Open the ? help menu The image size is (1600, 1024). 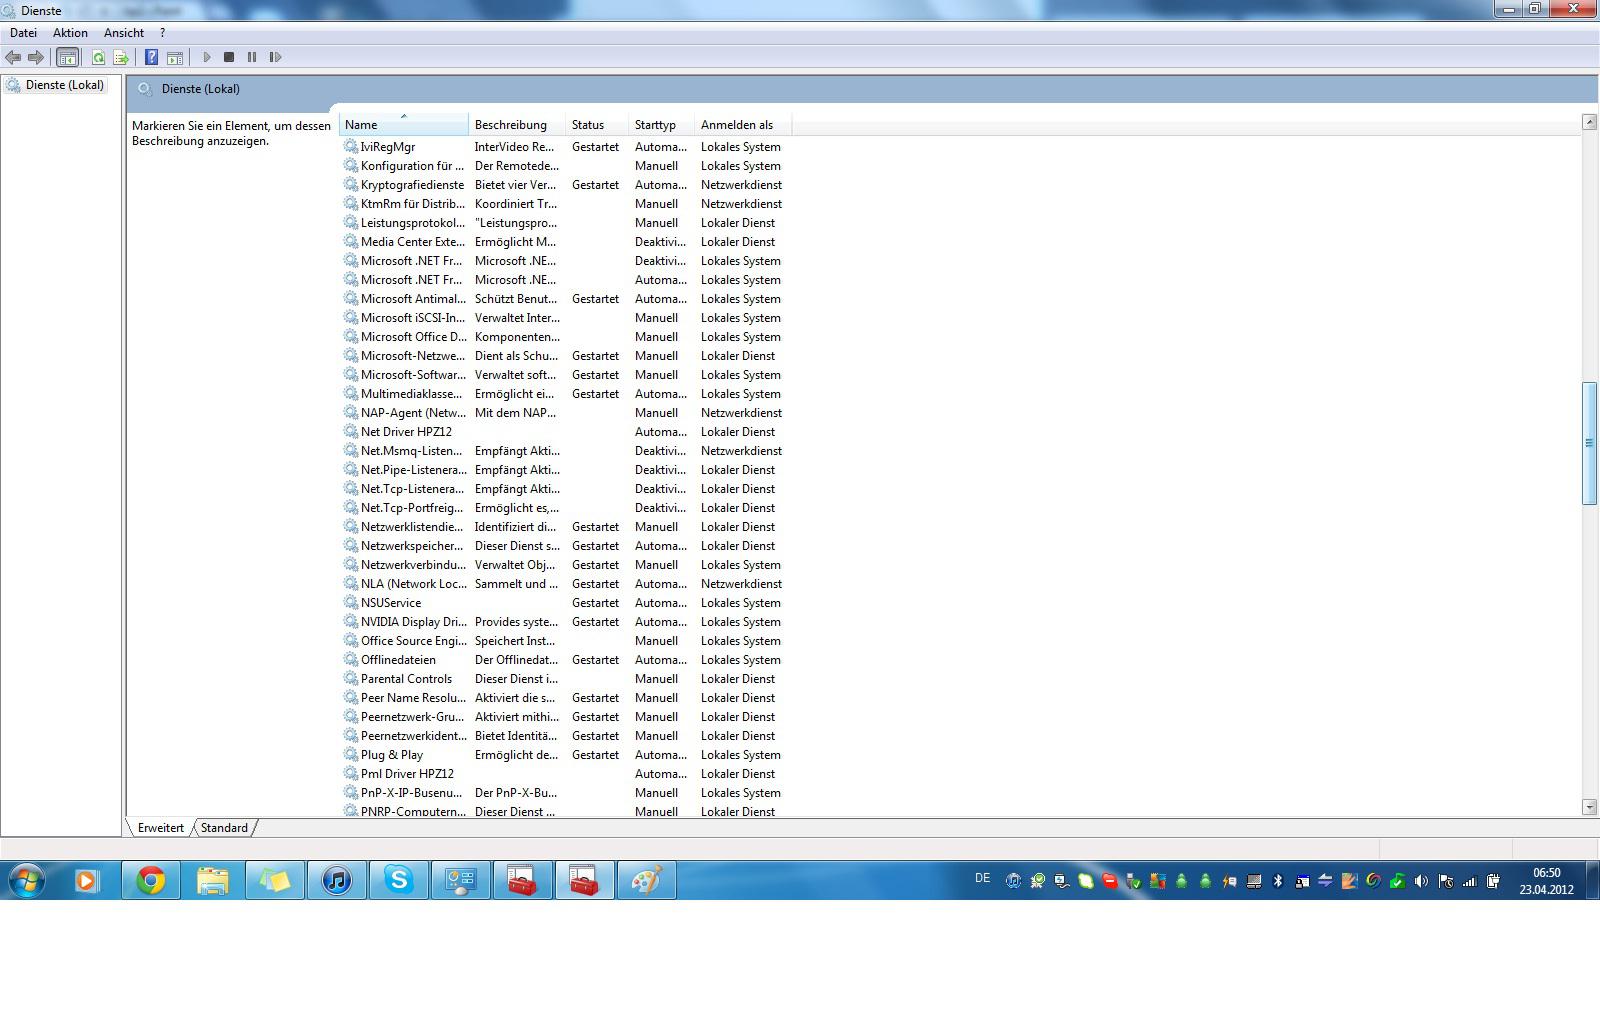[x=162, y=33]
